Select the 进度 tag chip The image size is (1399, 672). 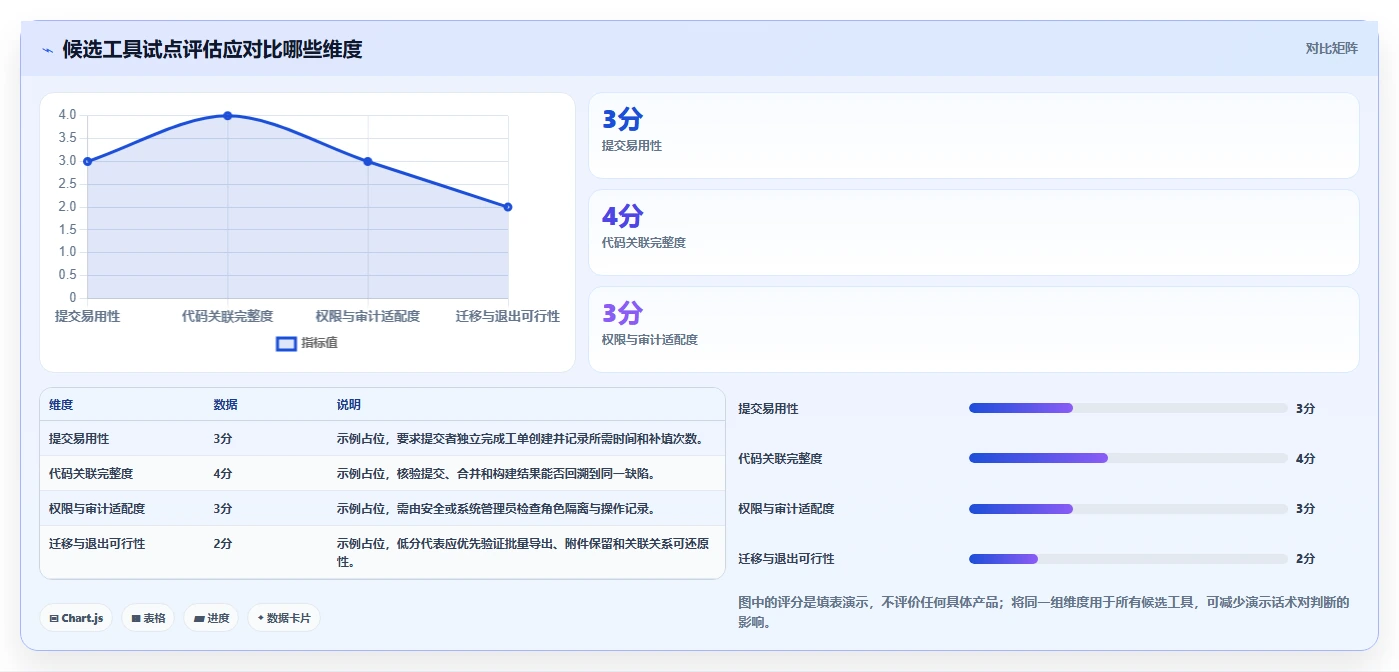(211, 618)
